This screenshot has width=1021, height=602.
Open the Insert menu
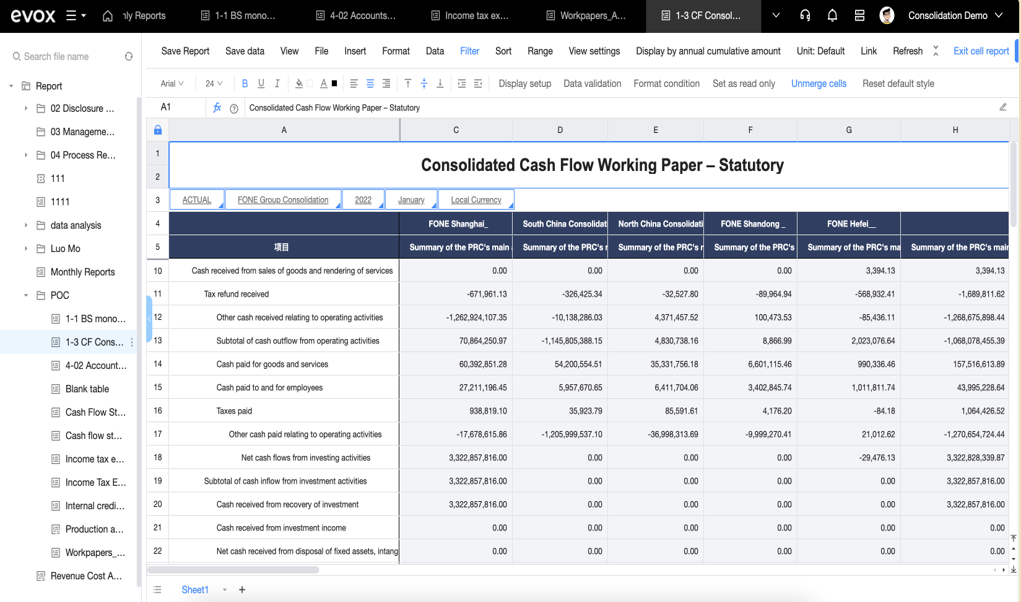point(355,51)
